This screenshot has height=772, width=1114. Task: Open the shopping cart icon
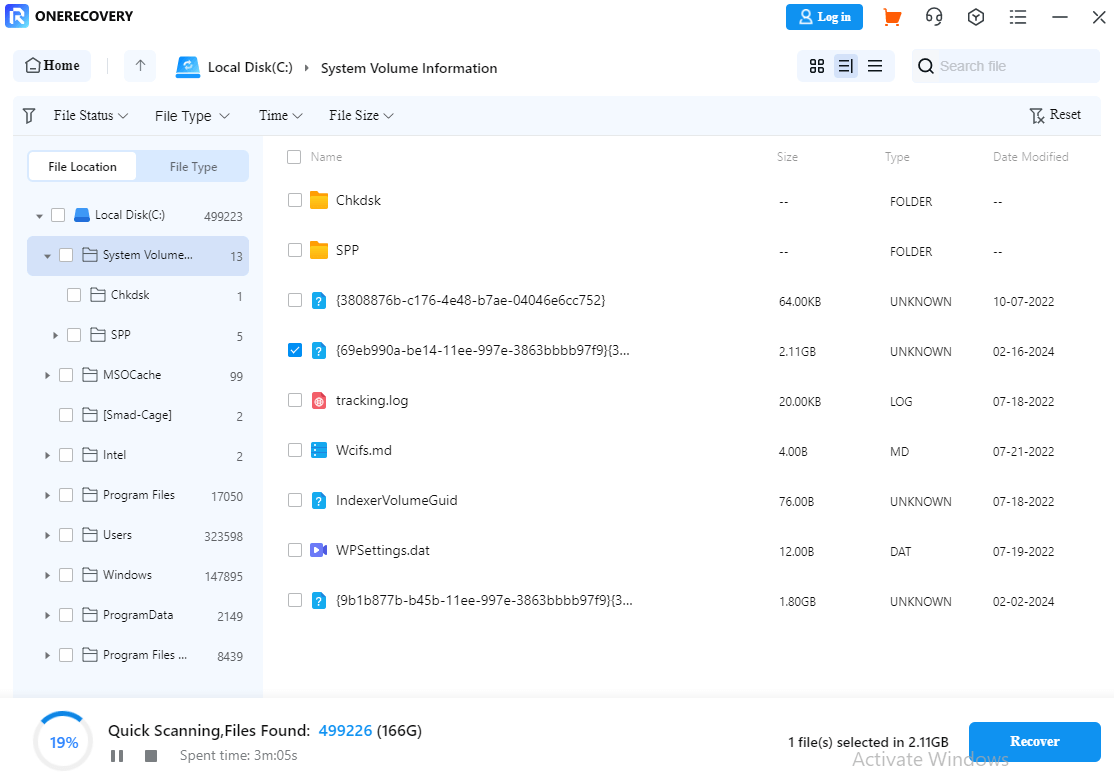coord(892,17)
